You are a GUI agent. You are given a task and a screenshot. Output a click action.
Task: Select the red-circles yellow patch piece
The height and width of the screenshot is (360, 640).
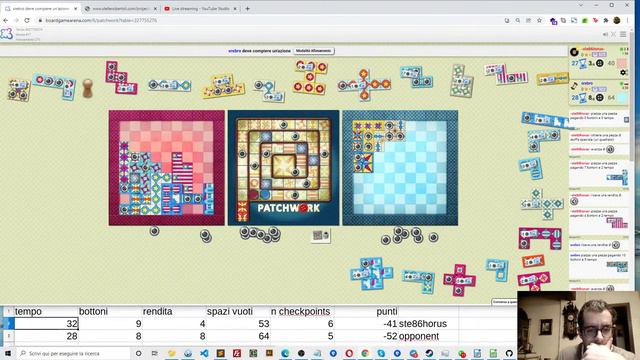coord(309,78)
